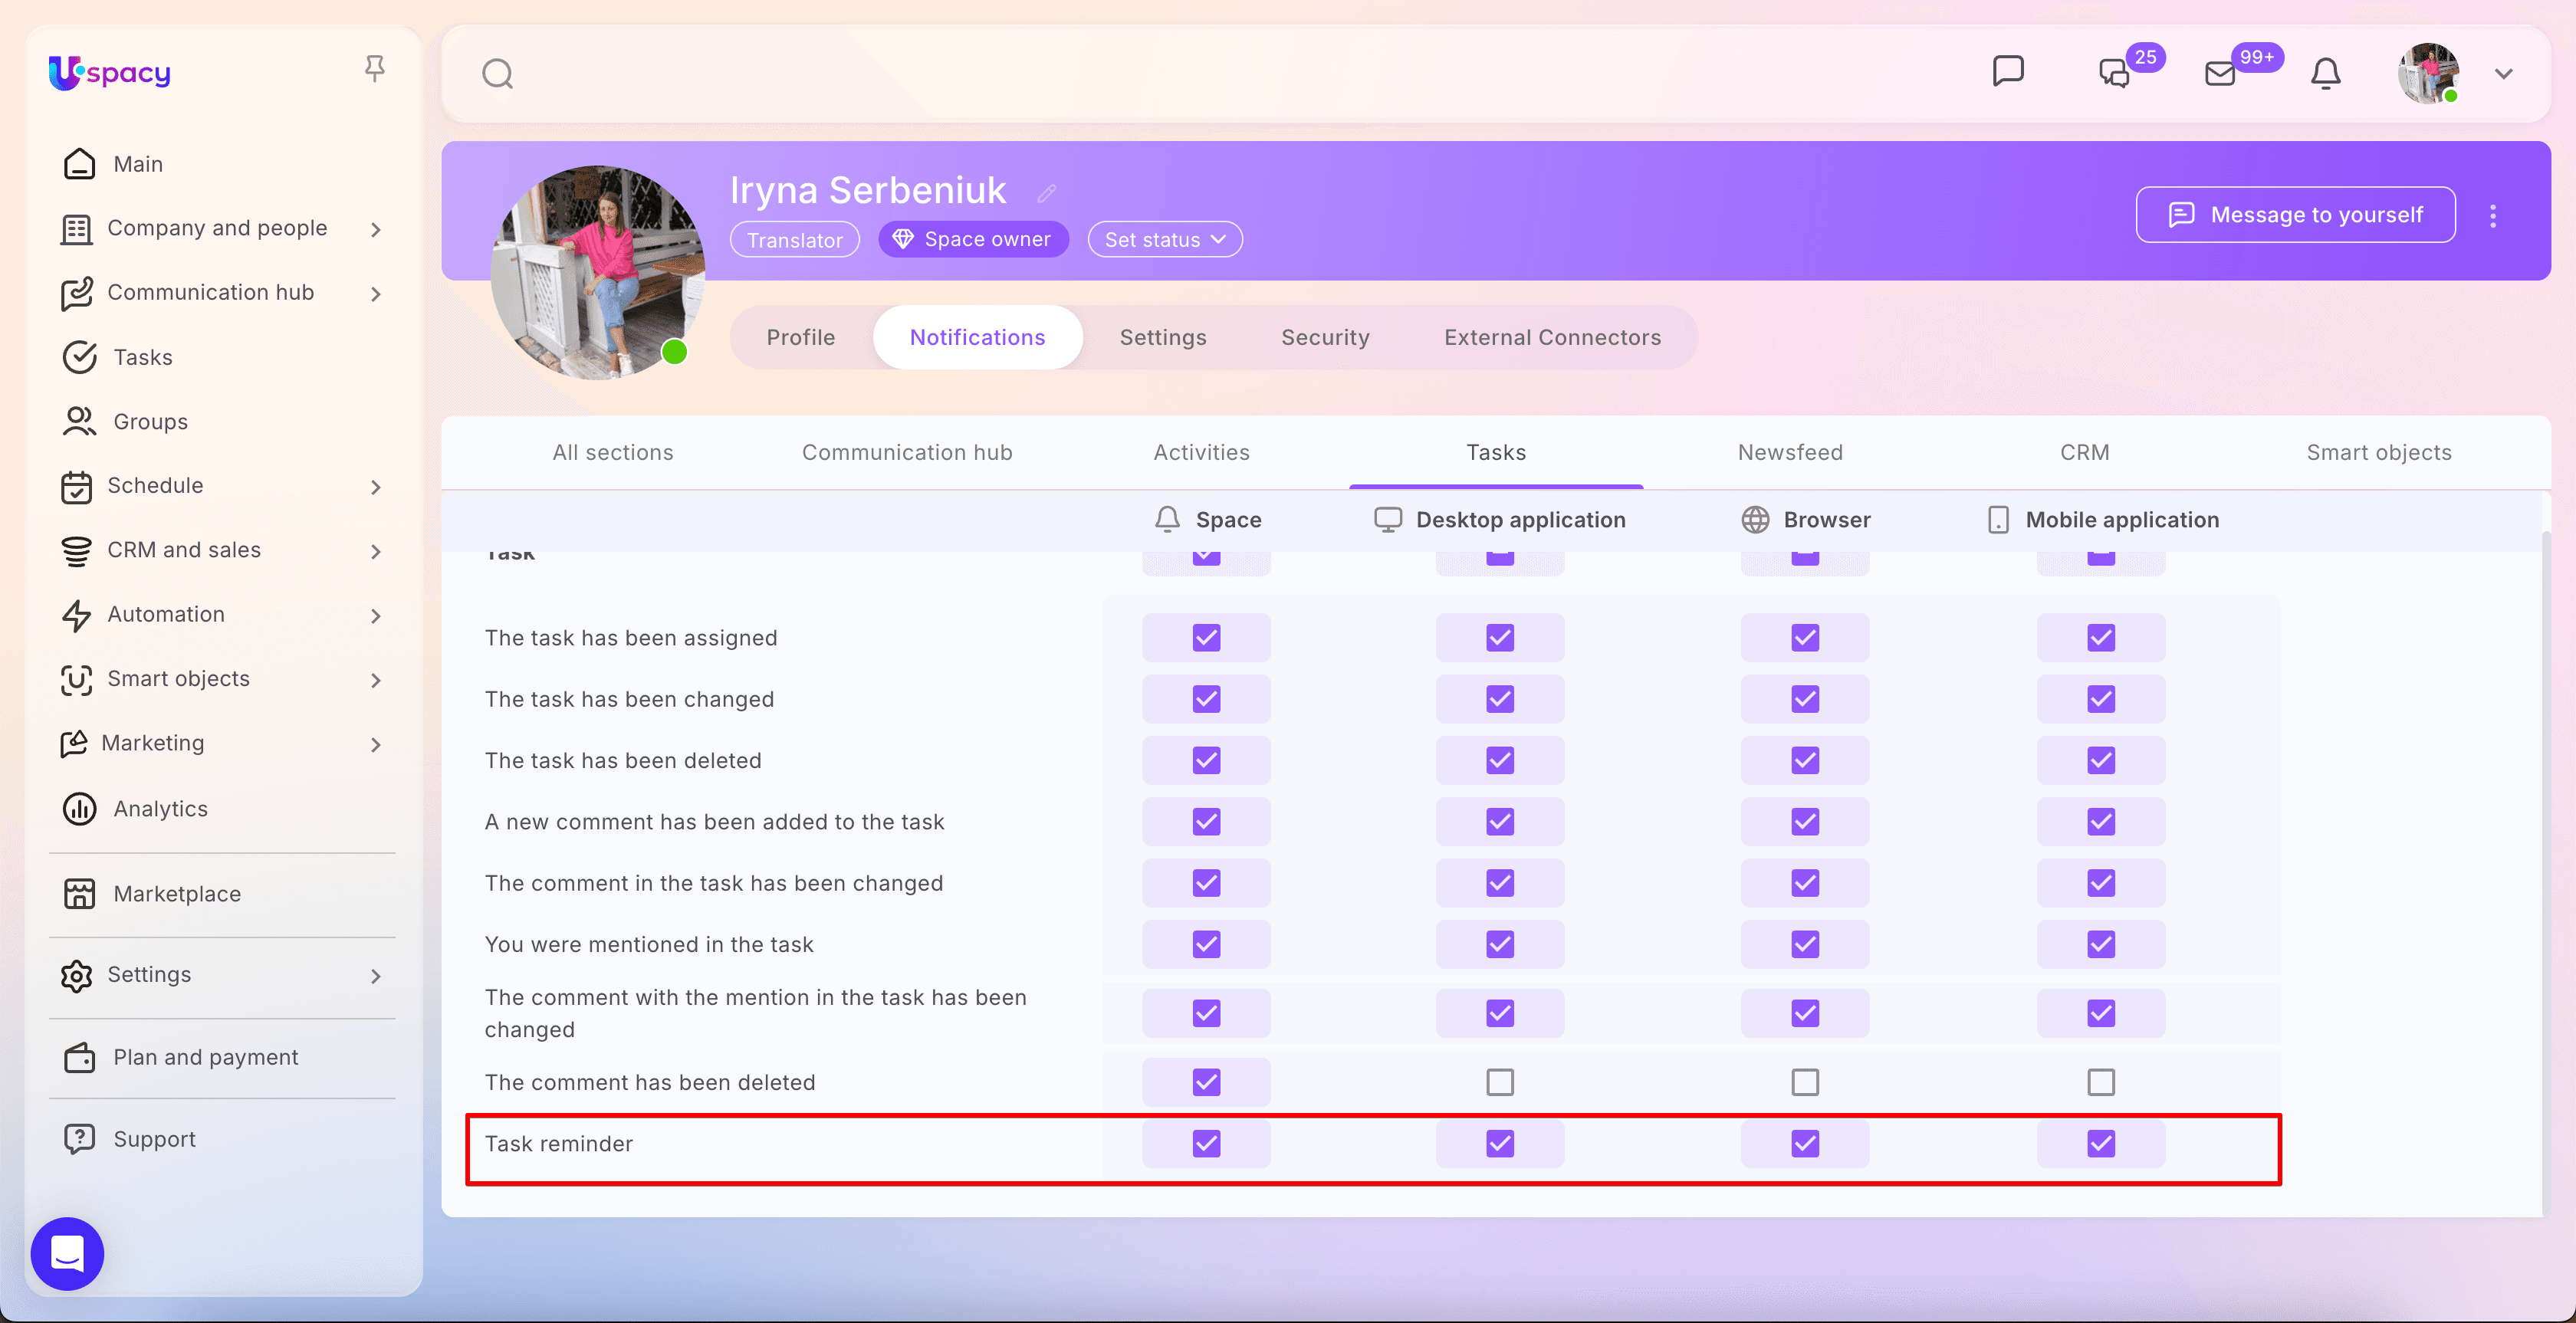Viewport: 2576px width, 1323px height.
Task: Open the profile three-dot more menu
Action: (2493, 215)
